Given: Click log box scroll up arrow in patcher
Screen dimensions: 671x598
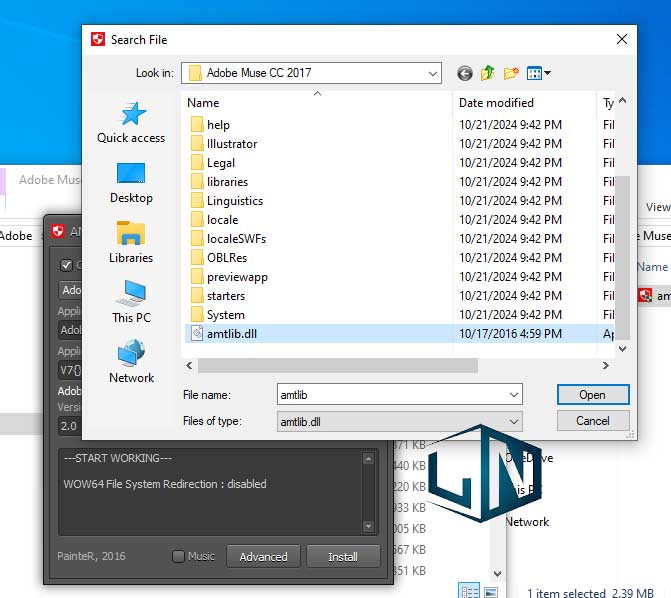Looking at the screenshot, I should coord(368,459).
